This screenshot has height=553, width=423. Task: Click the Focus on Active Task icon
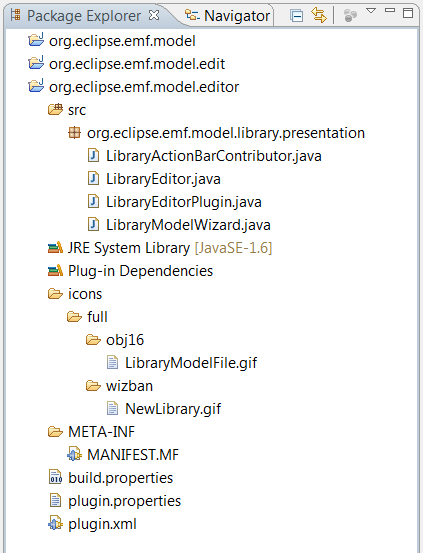point(350,16)
